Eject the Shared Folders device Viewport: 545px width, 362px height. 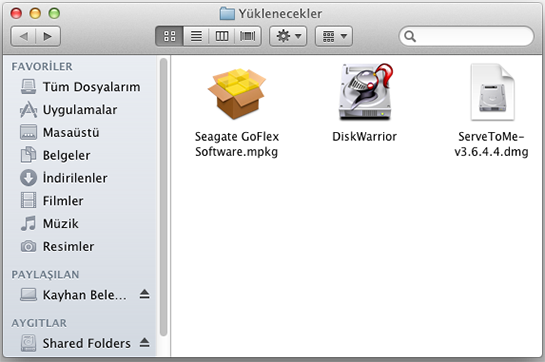pos(145,343)
